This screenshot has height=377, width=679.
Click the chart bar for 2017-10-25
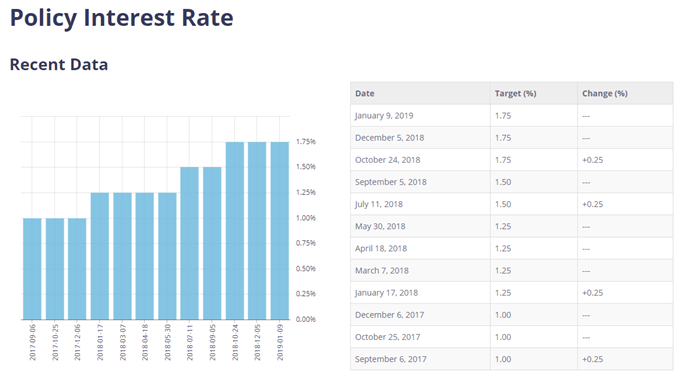pos(55,269)
